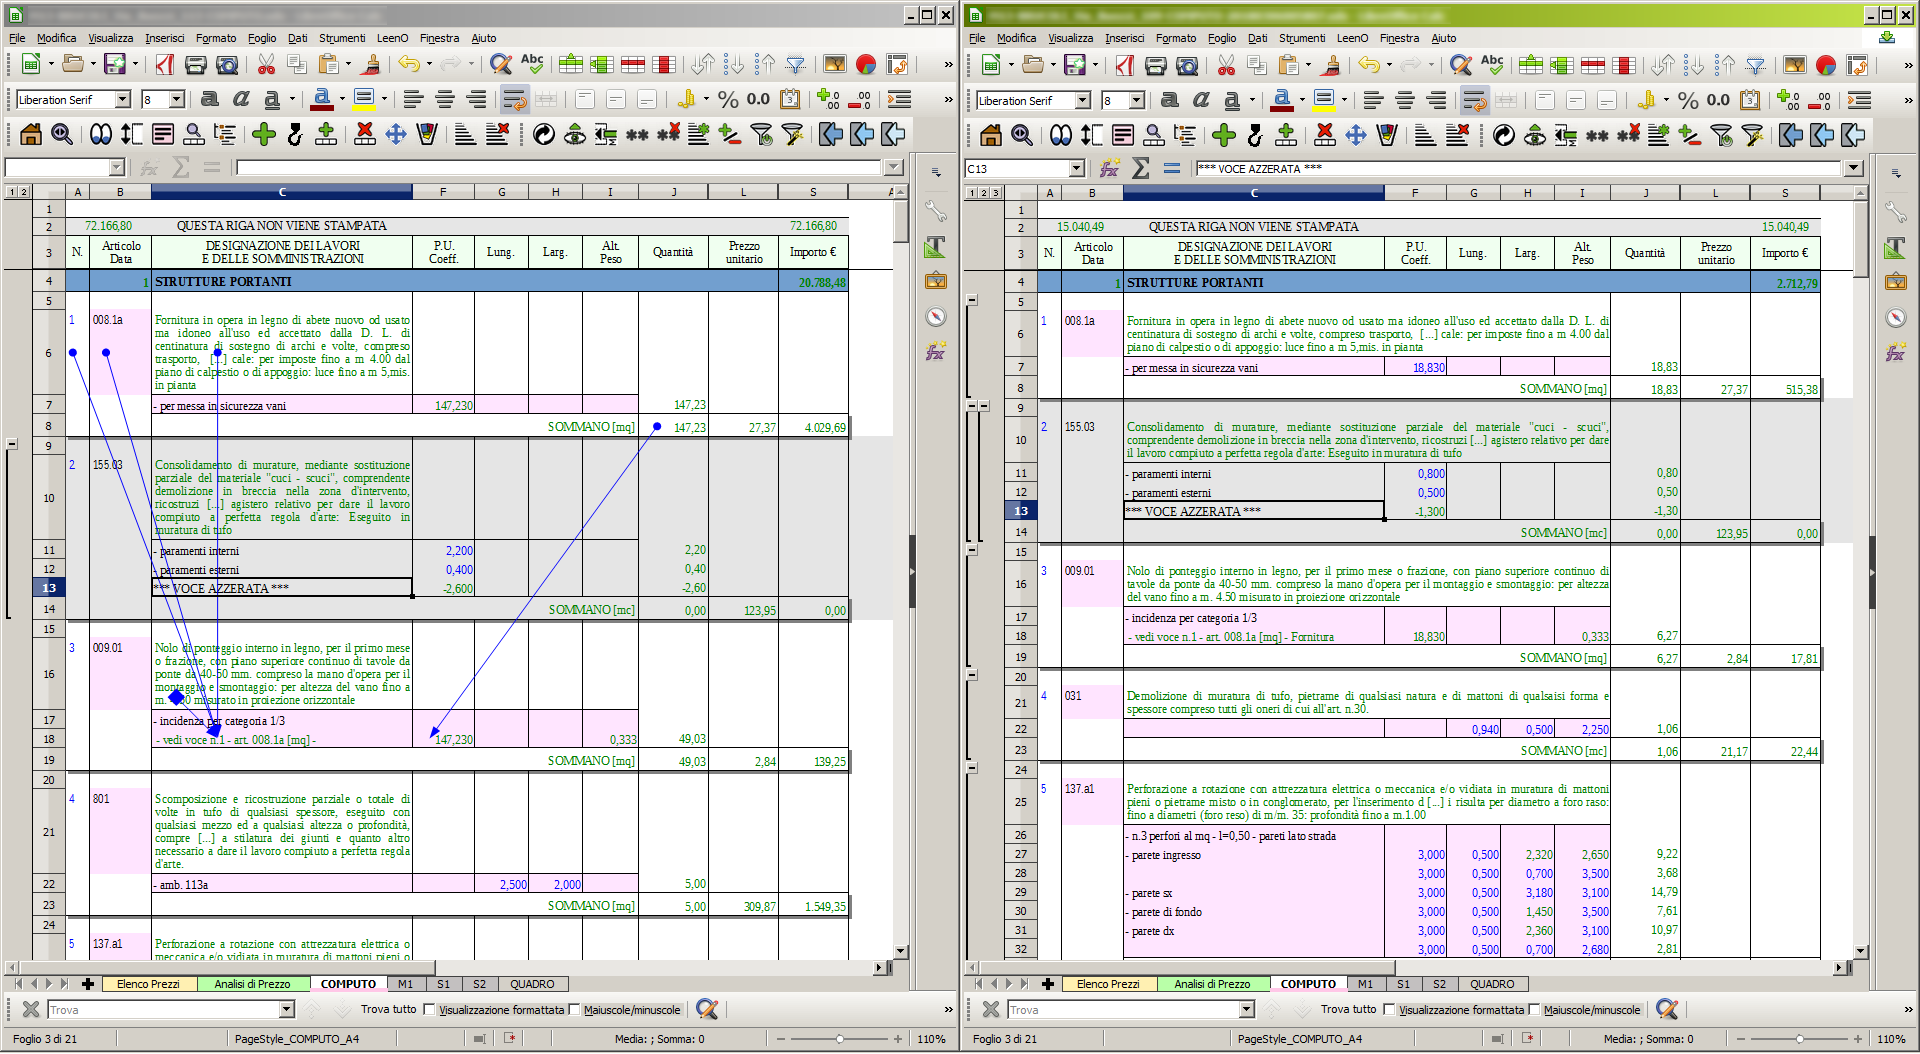Image resolution: width=1920 pixels, height=1054 pixels.
Task: Open font size dropdown in right window
Action: pos(1137,100)
